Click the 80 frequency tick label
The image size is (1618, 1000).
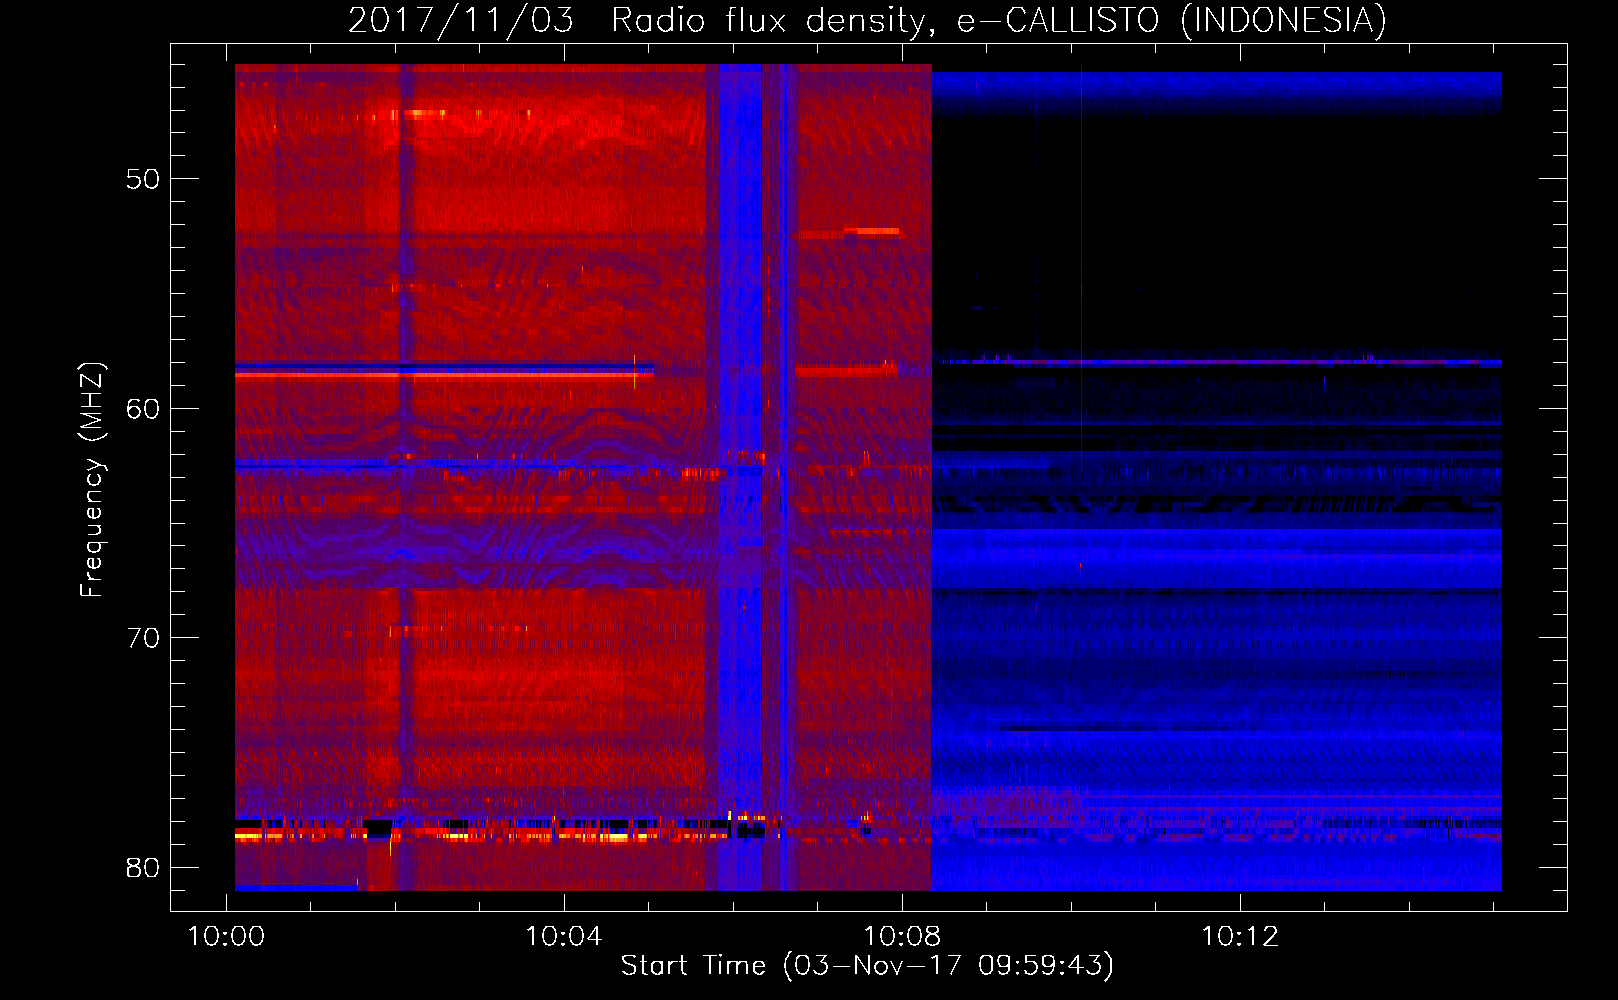[x=143, y=868]
